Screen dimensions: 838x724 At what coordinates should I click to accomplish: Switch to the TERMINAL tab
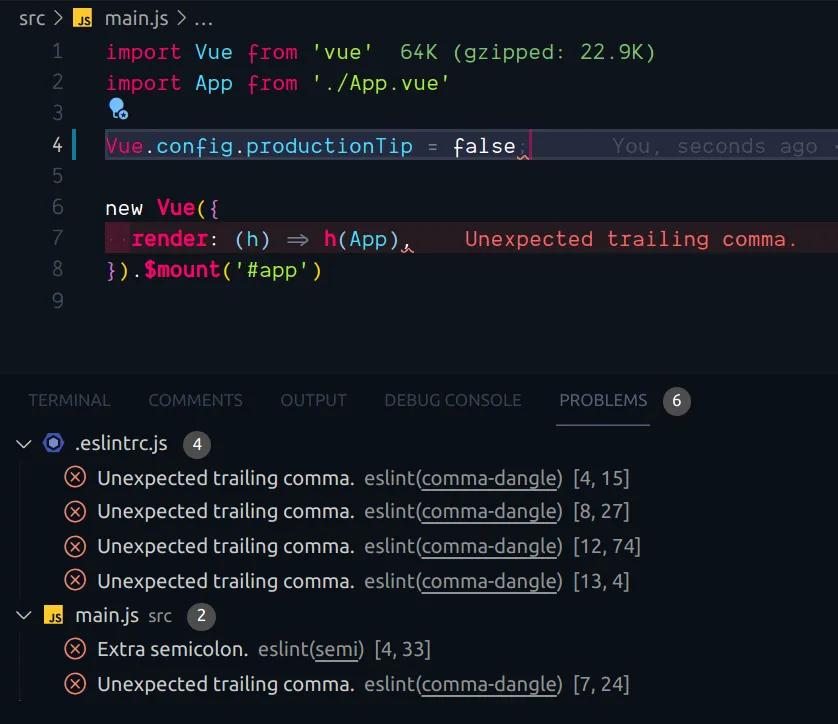(69, 400)
